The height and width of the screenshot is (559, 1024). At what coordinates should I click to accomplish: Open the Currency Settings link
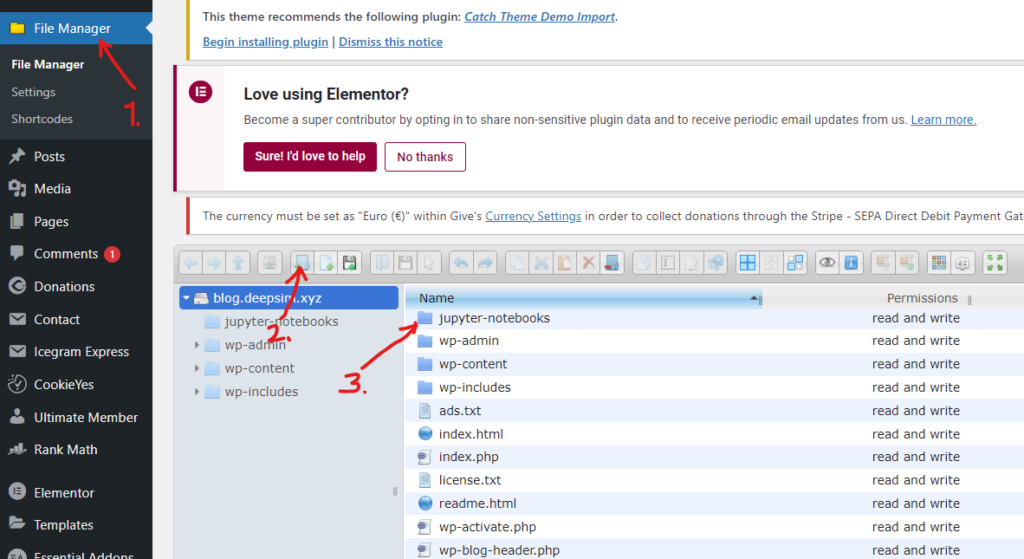[x=533, y=216]
